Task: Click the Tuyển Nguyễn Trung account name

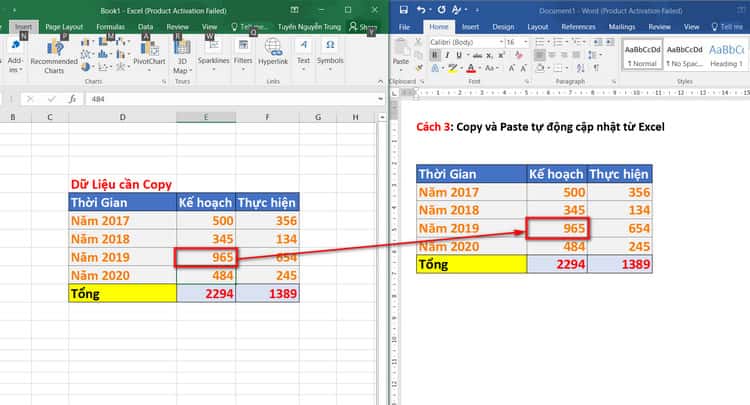Action: pyautogui.click(x=309, y=27)
